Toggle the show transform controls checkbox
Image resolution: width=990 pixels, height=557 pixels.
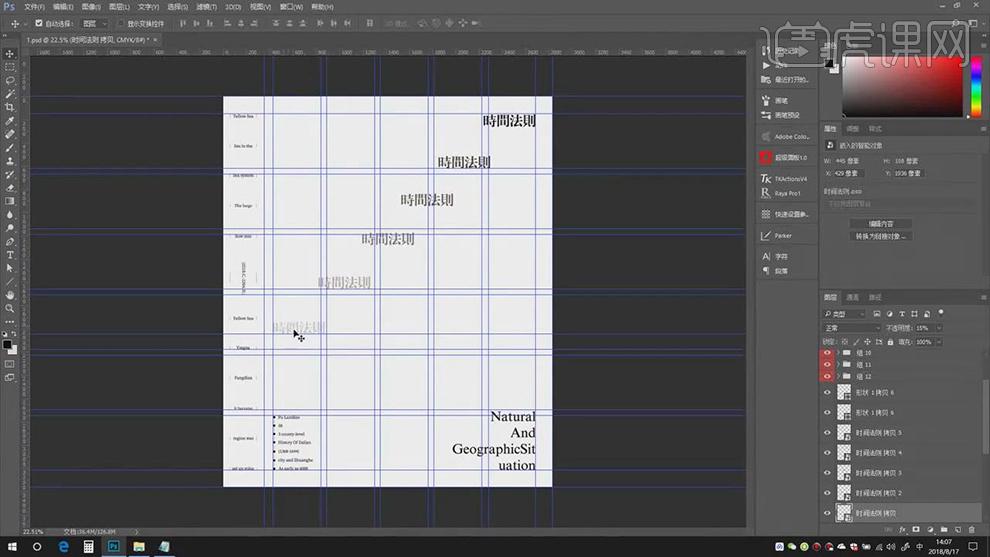[121, 23]
